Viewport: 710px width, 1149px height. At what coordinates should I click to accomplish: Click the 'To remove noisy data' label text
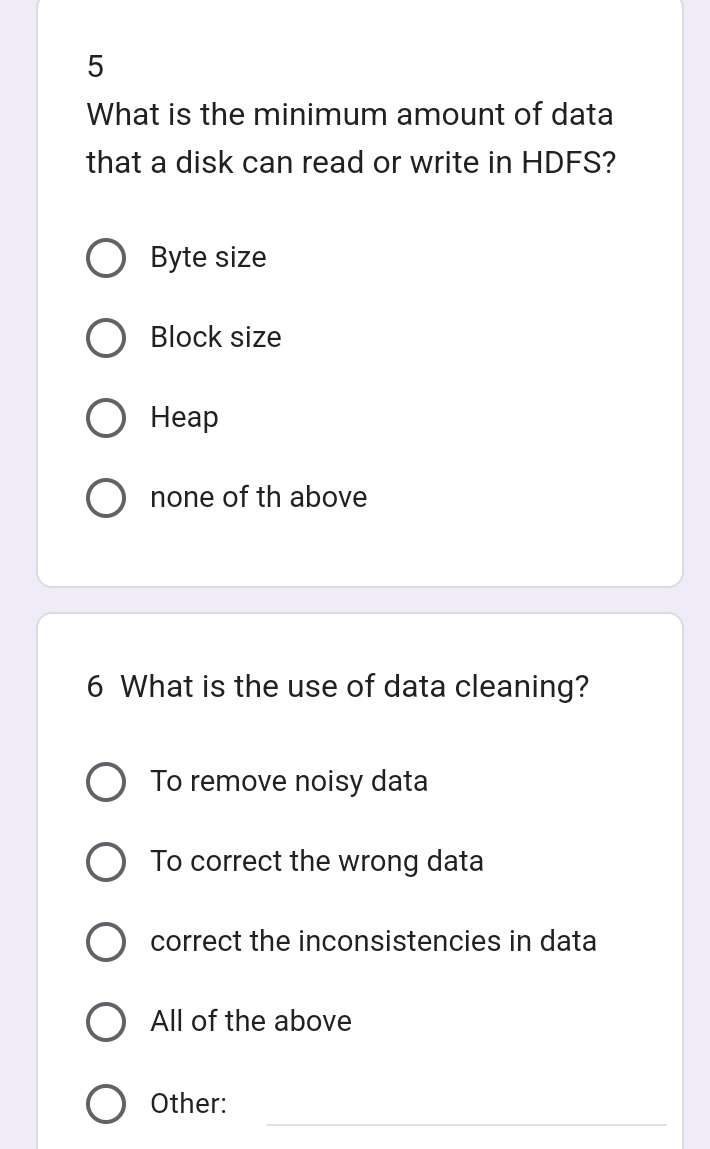[x=289, y=781]
